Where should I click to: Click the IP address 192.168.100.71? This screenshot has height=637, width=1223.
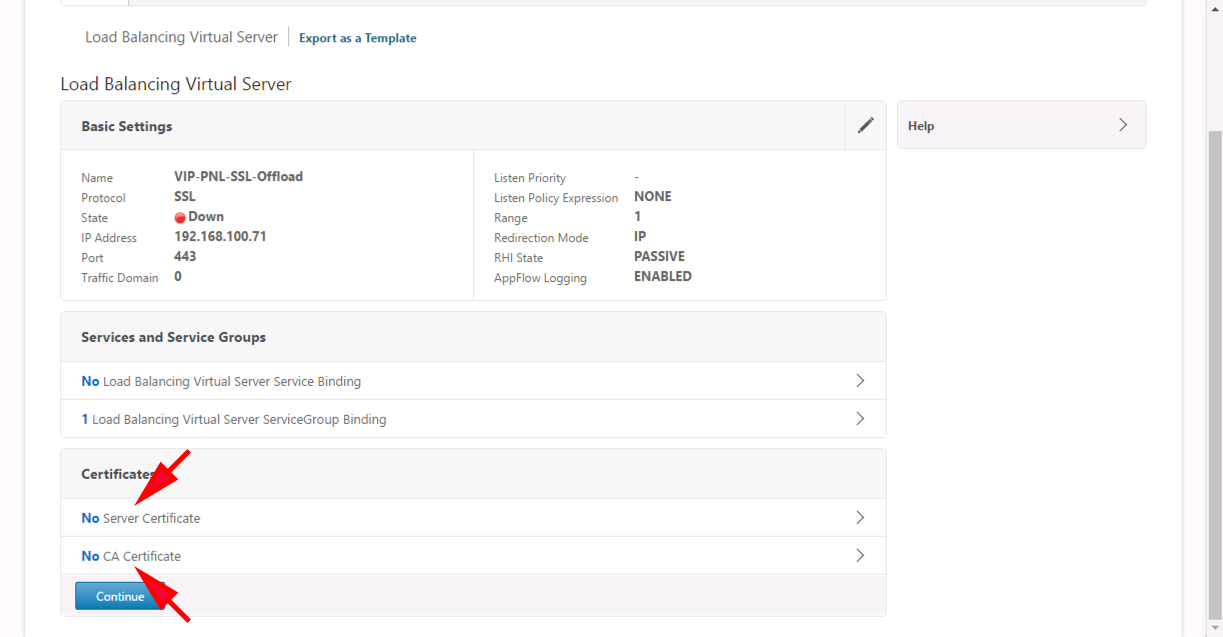coord(220,237)
